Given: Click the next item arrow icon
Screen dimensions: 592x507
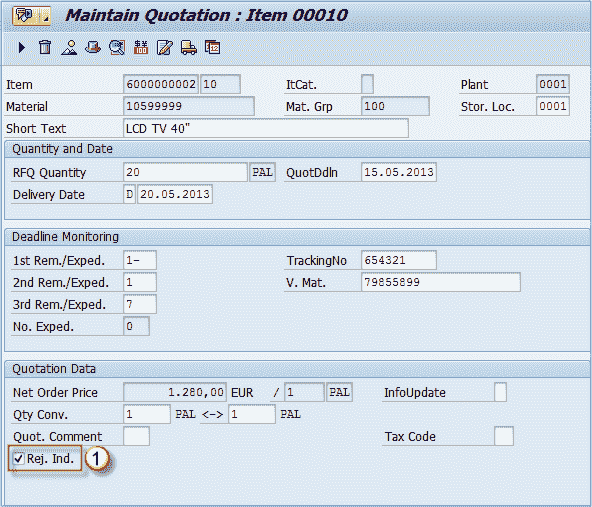Looking at the screenshot, I should click(x=22, y=48).
